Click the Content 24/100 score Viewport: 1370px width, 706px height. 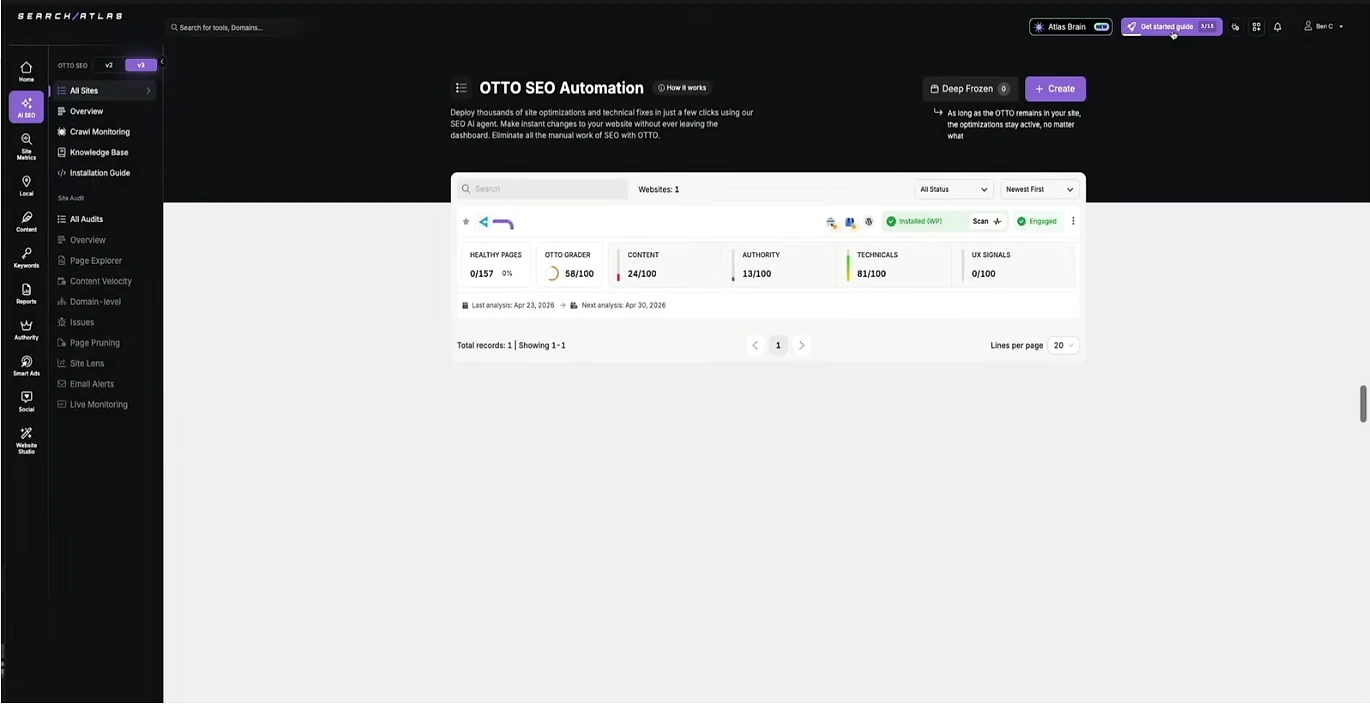click(642, 274)
